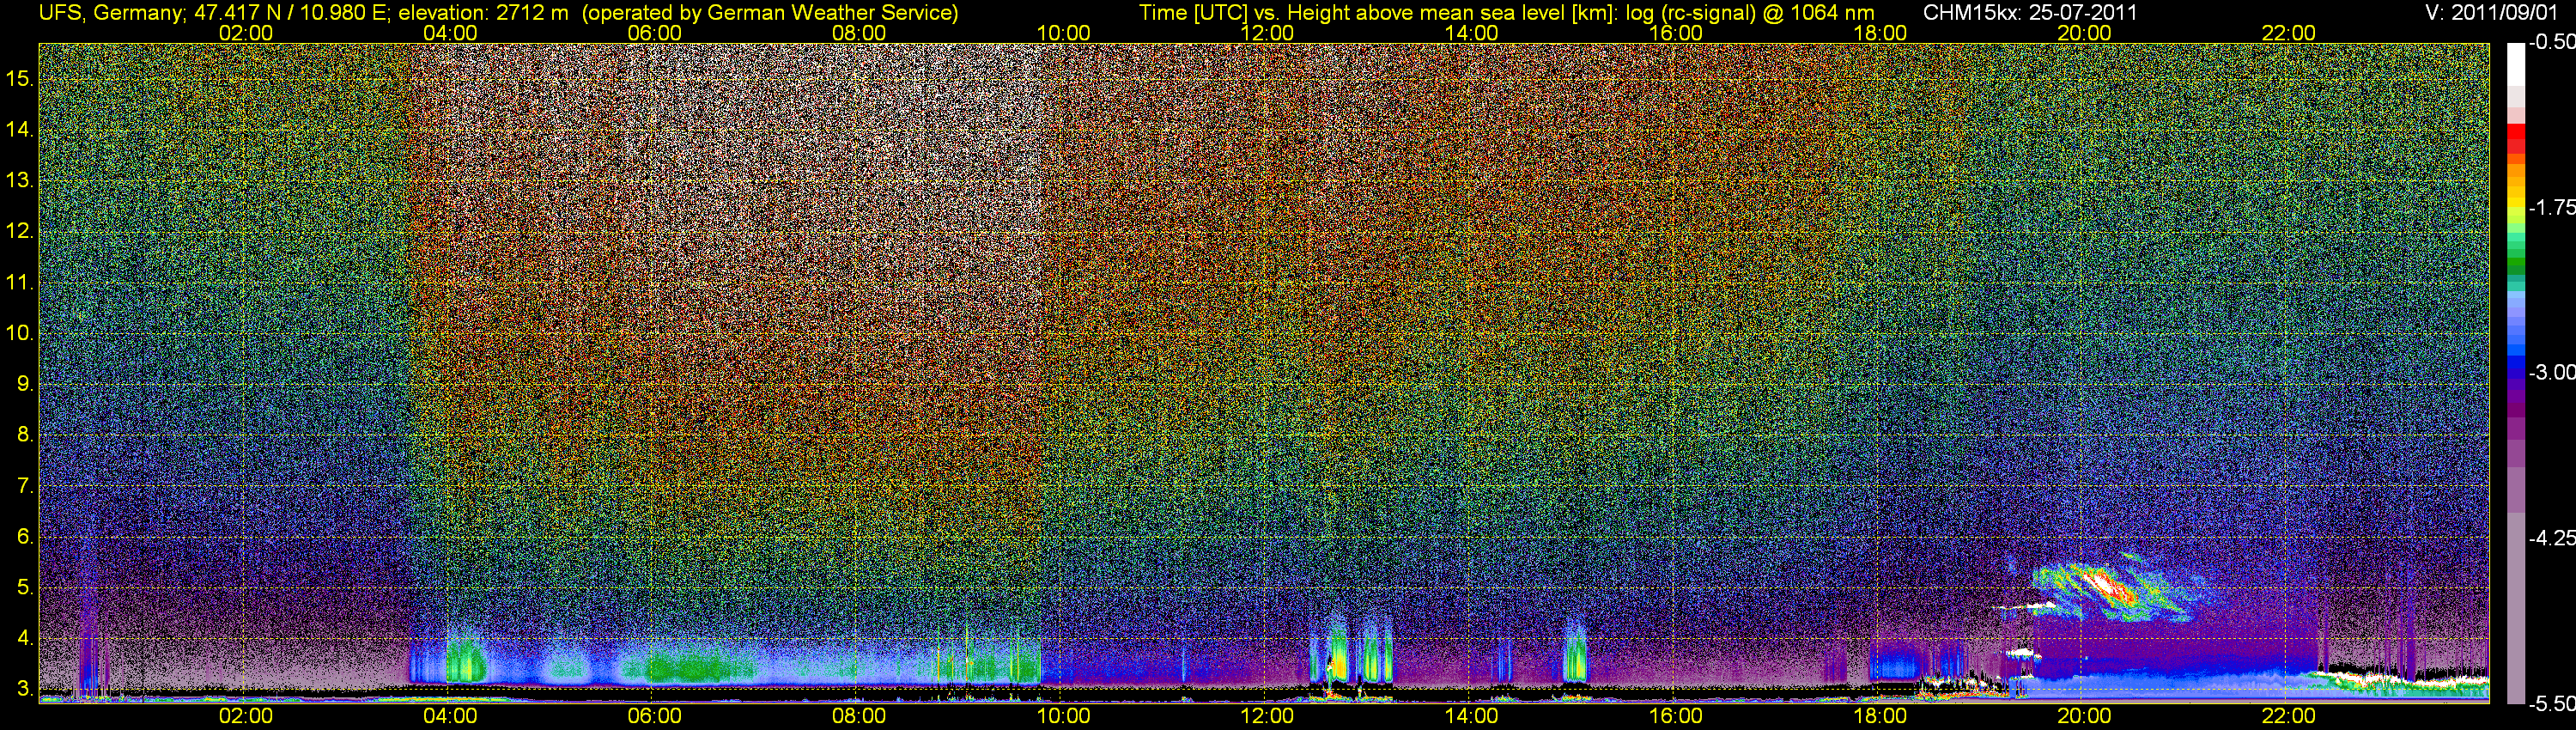Click the station title 'UFS, Germany; 47.417 N / 10.980 E'

(214, 12)
